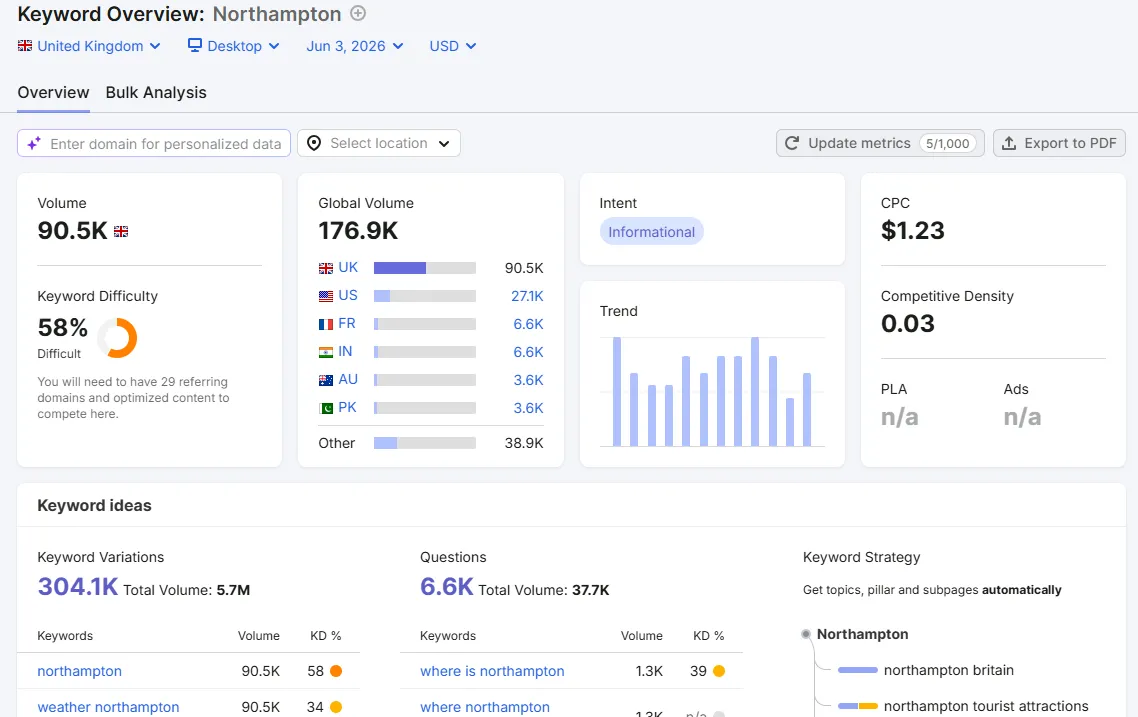Open the Jun 3, 2026 date dropdown
Screen dimensions: 1138x717
(354, 46)
